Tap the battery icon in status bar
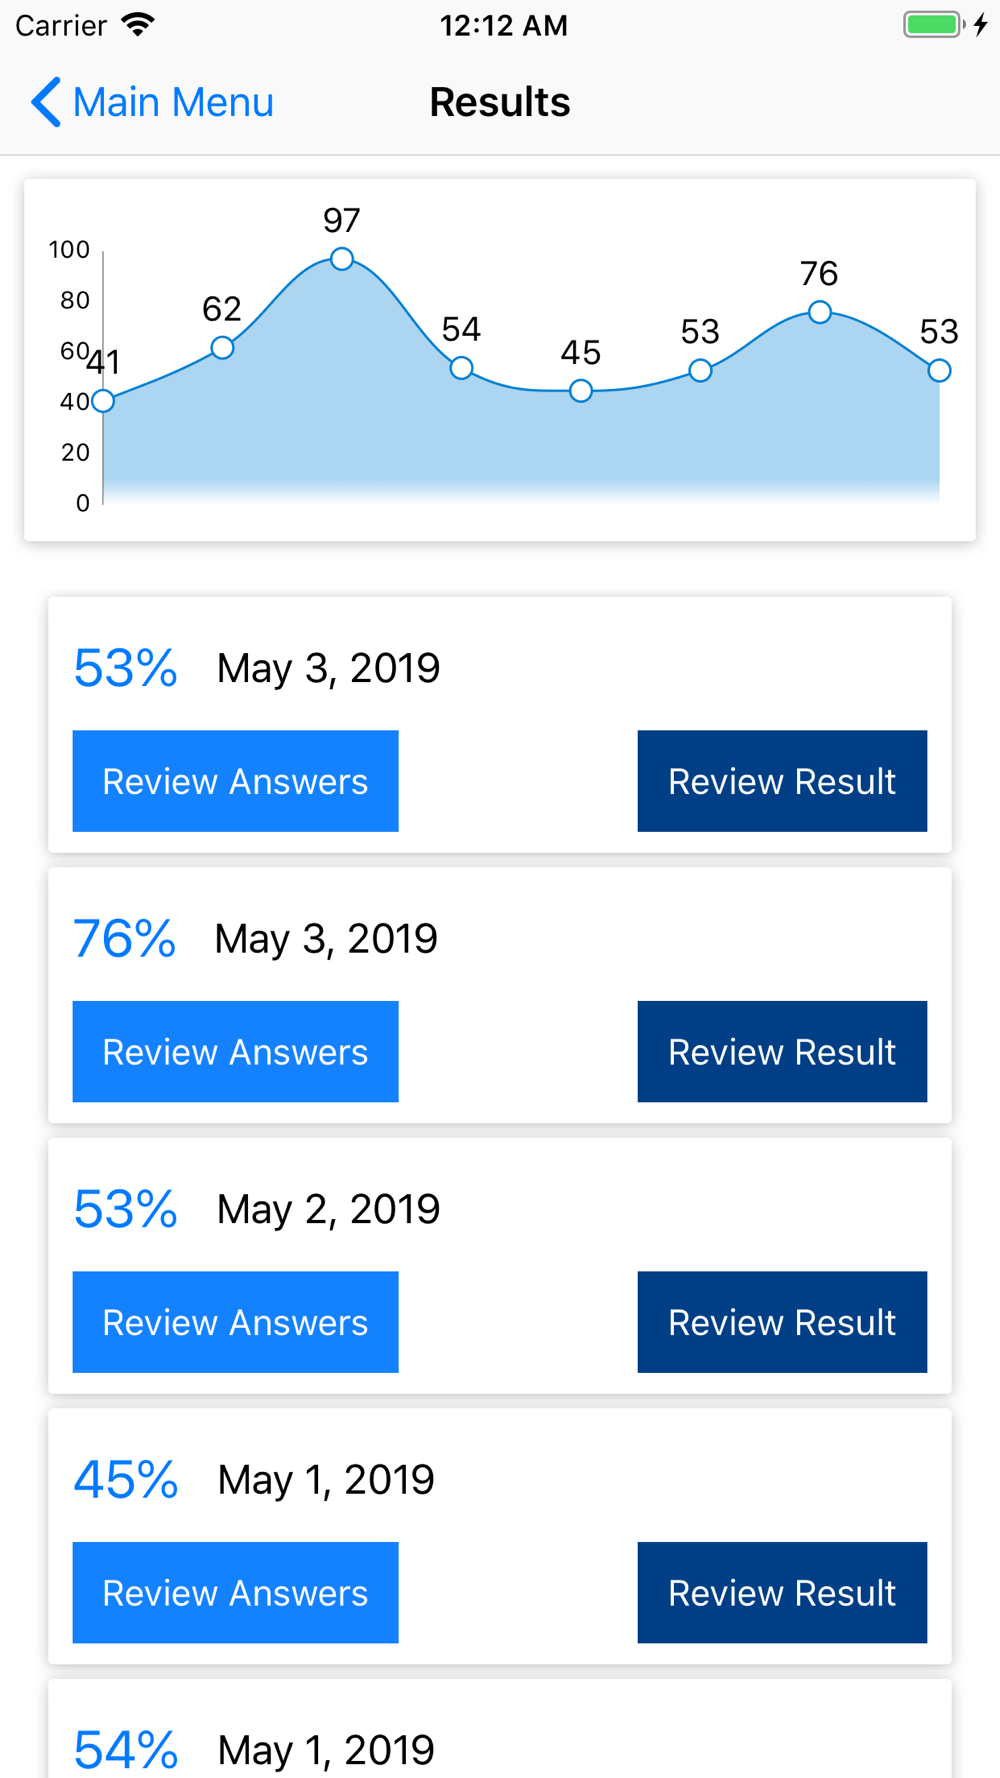Image resolution: width=1000 pixels, height=1778 pixels. click(x=934, y=25)
